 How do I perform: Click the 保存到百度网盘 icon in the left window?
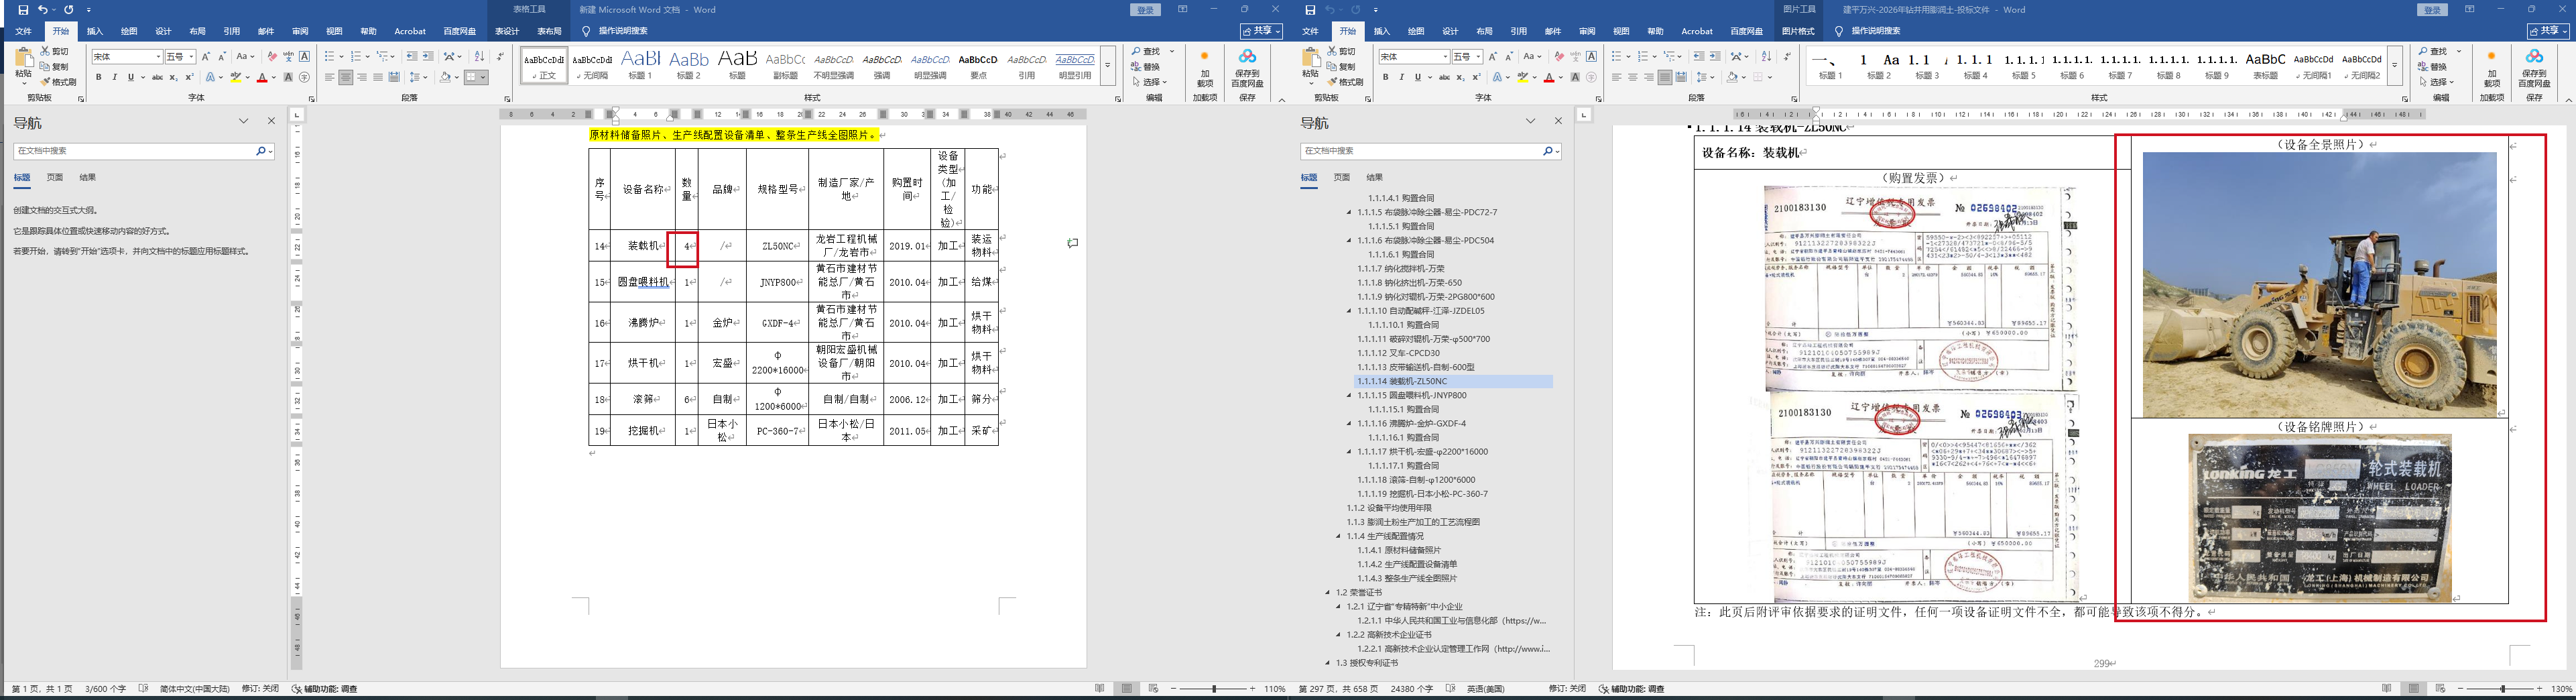point(1247,68)
